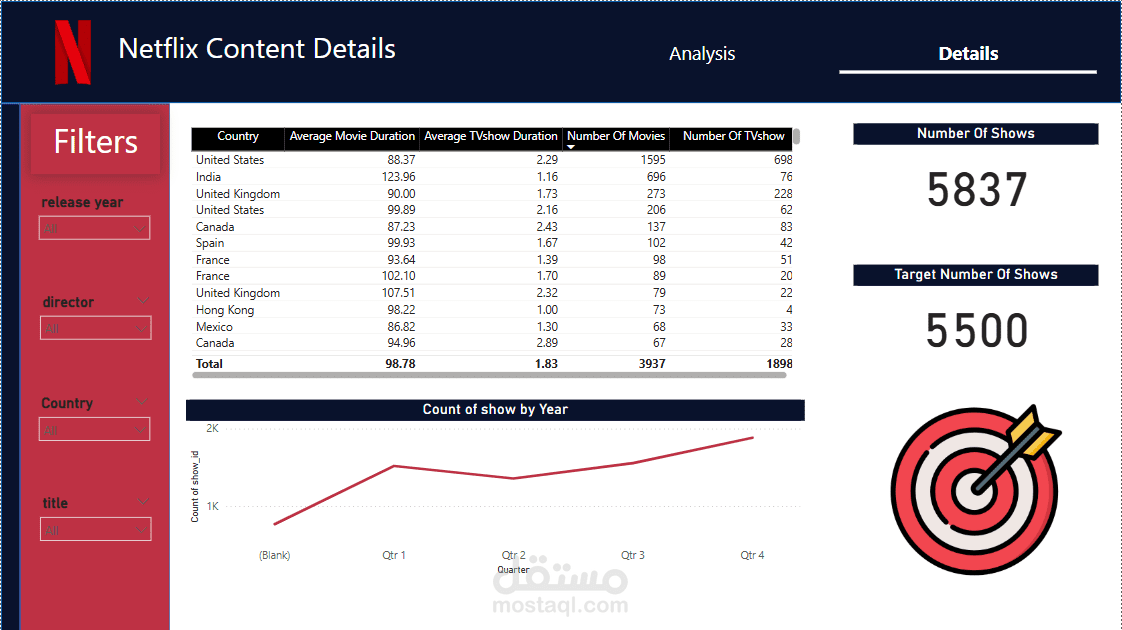The width and height of the screenshot is (1122, 630).
Task: Click the Target Number Of Shows card title
Action: 975,275
